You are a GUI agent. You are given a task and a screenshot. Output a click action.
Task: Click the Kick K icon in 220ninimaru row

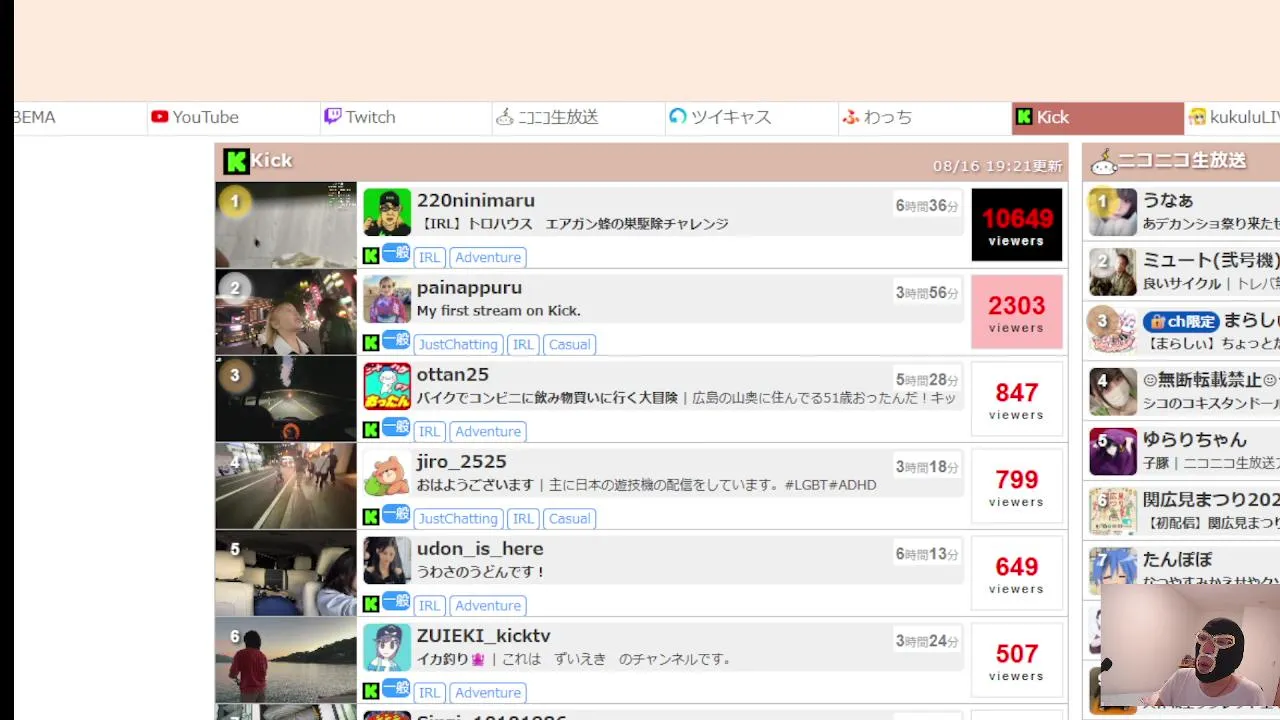point(371,256)
